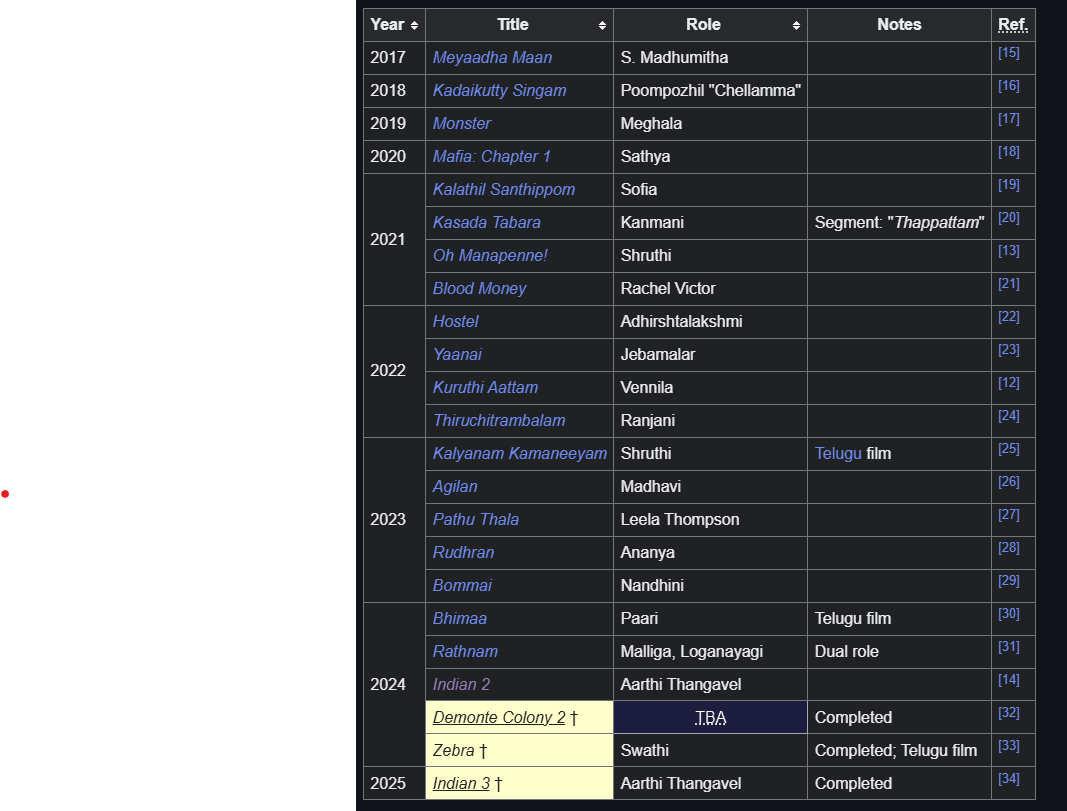The width and height of the screenshot is (1067, 811).
Task: Open the Kalyanam Kamaneeyam link
Action: (x=519, y=454)
